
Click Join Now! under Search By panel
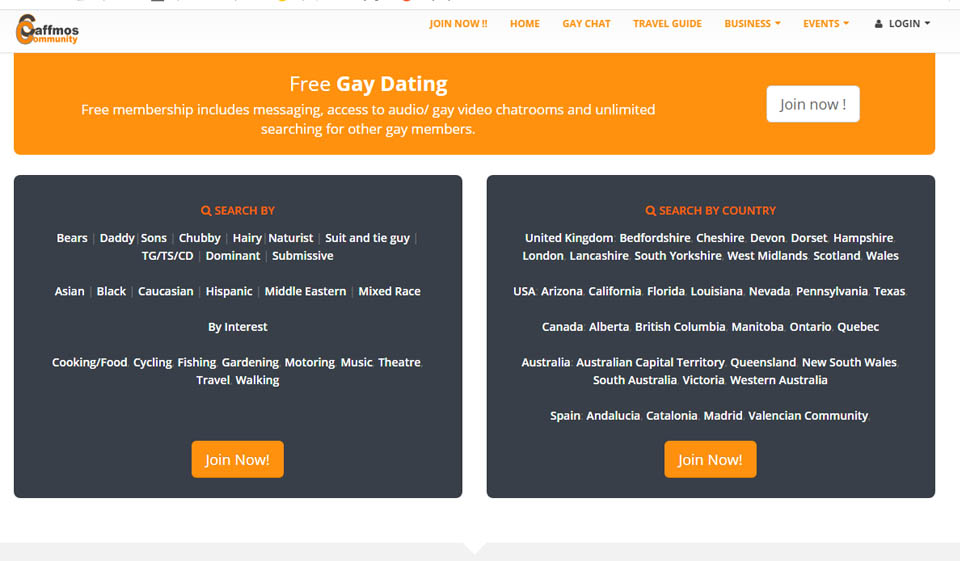click(x=237, y=459)
